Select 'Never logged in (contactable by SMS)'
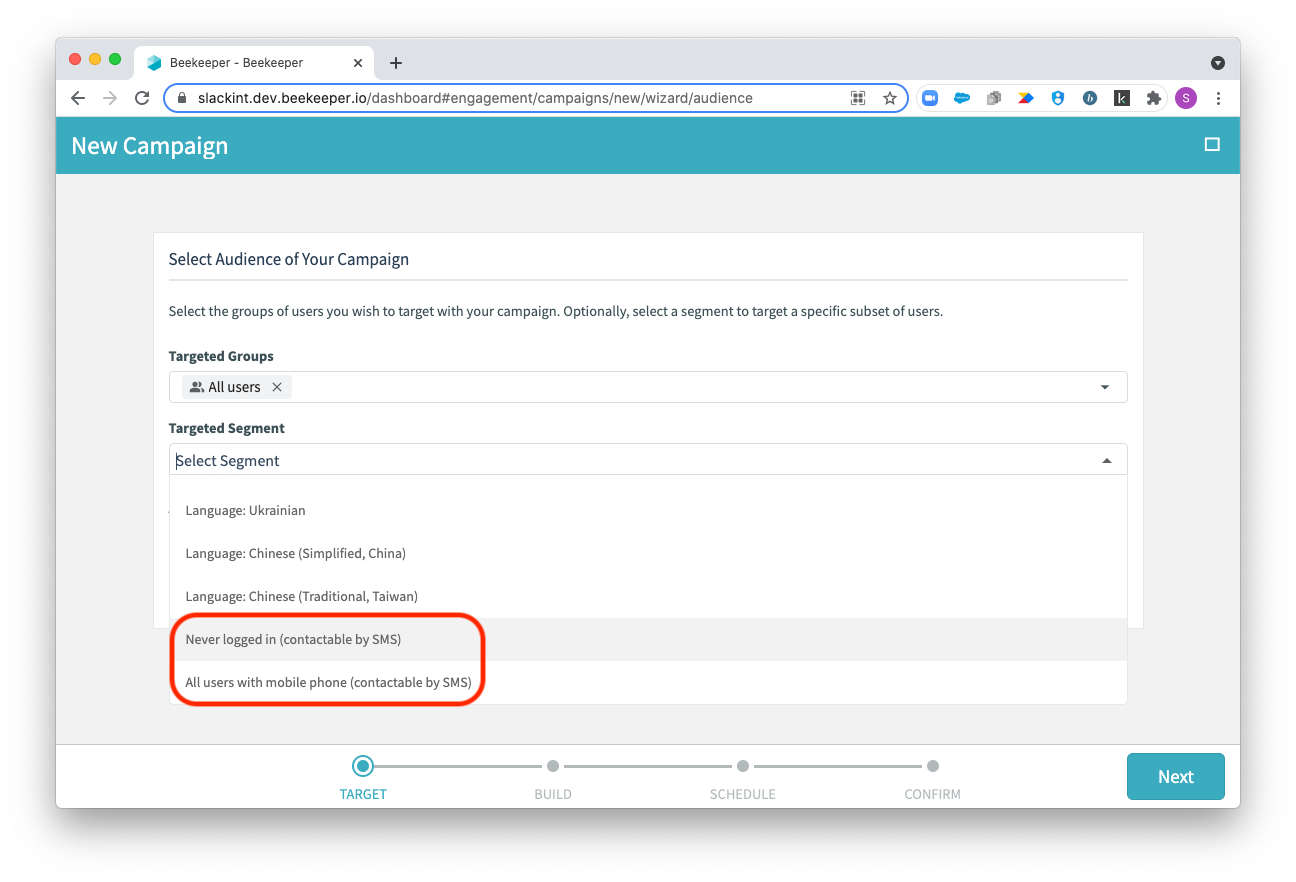This screenshot has height=882, width=1296. coord(293,638)
